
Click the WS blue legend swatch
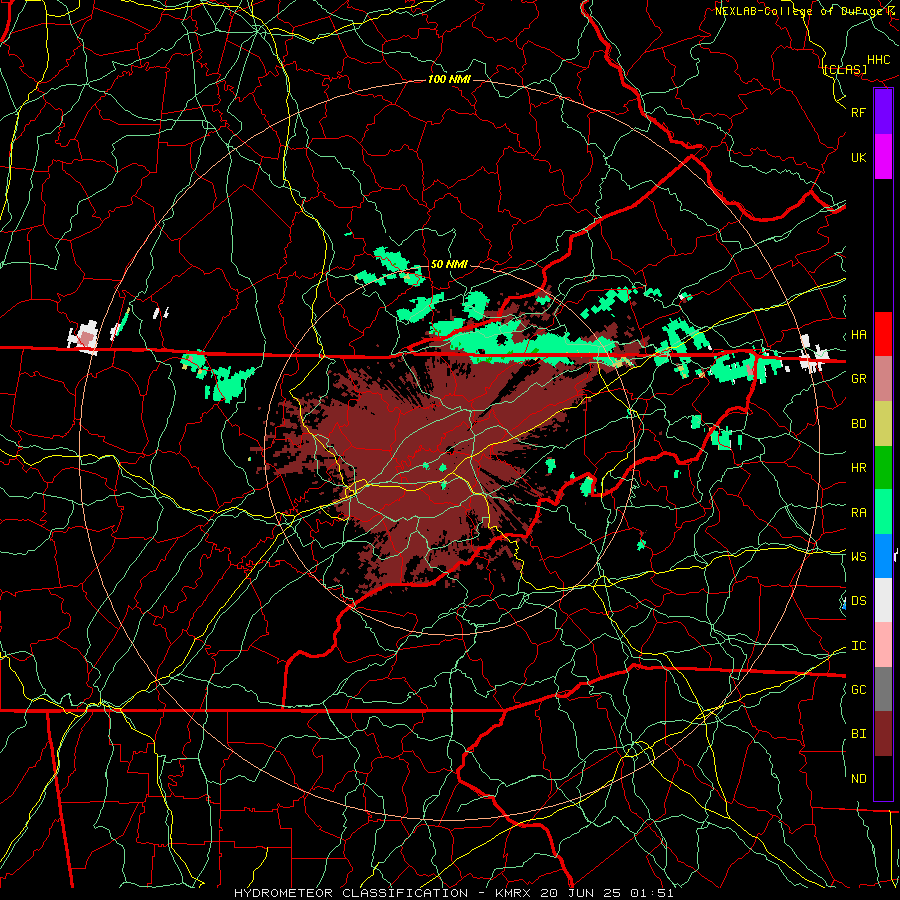pos(883,556)
